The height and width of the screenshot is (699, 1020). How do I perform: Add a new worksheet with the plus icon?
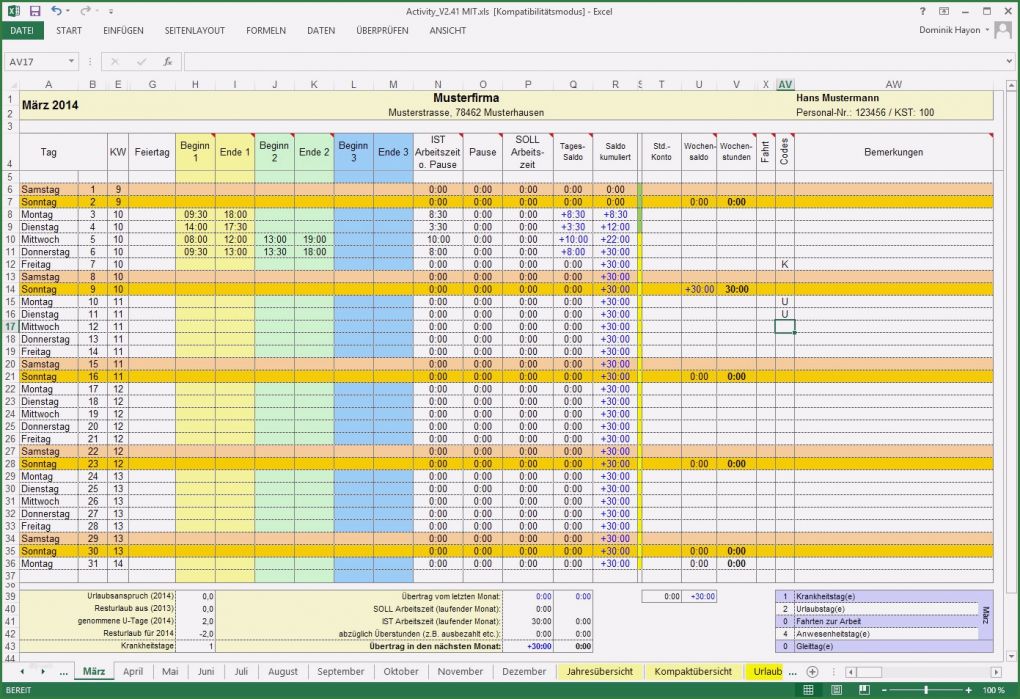pyautogui.click(x=811, y=671)
